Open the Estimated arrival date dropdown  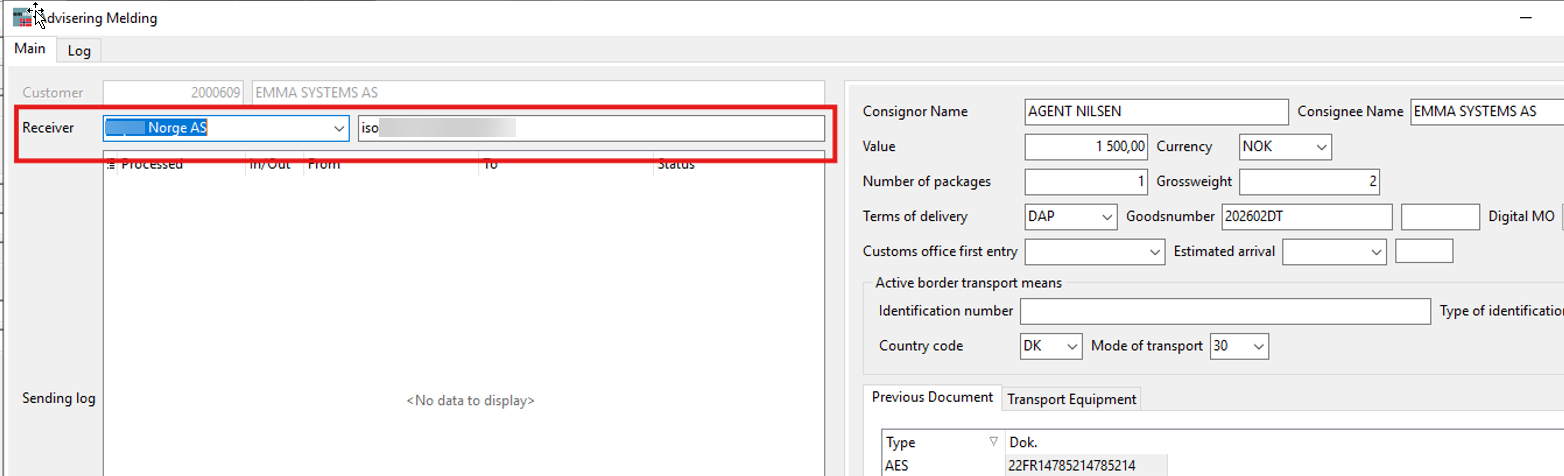click(1376, 252)
